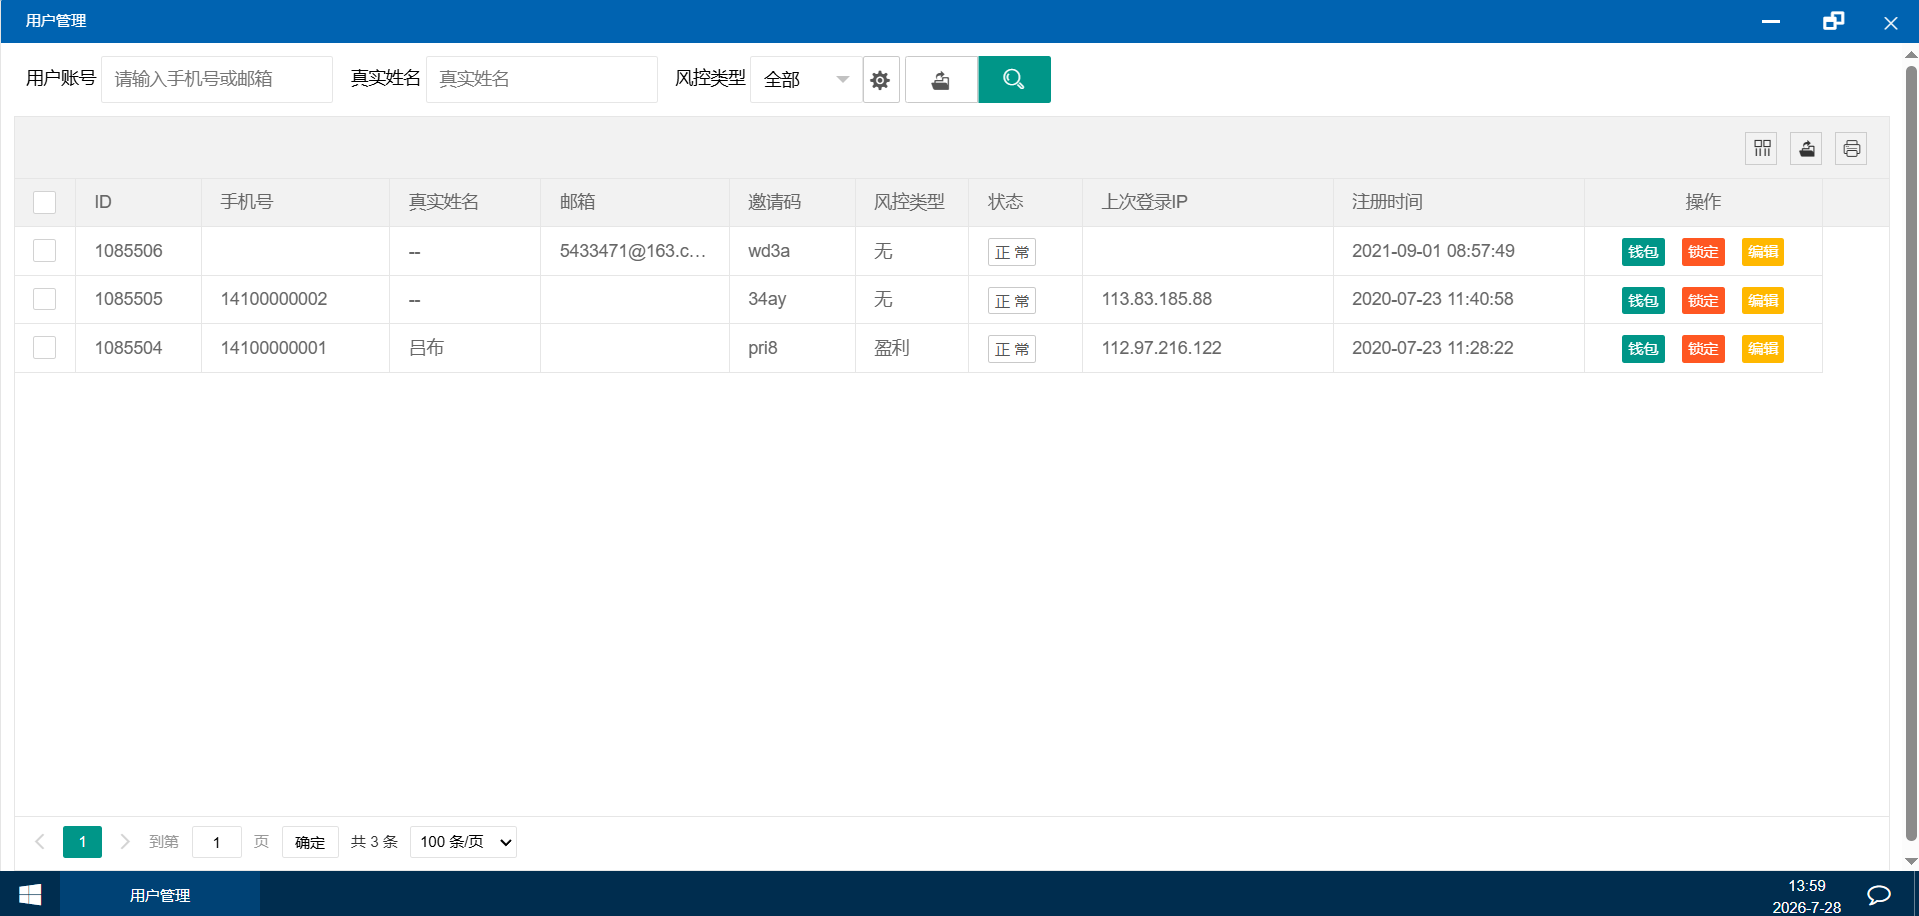Click phone number 14100000002
Viewport: 1919px width, 916px height.
point(274,299)
